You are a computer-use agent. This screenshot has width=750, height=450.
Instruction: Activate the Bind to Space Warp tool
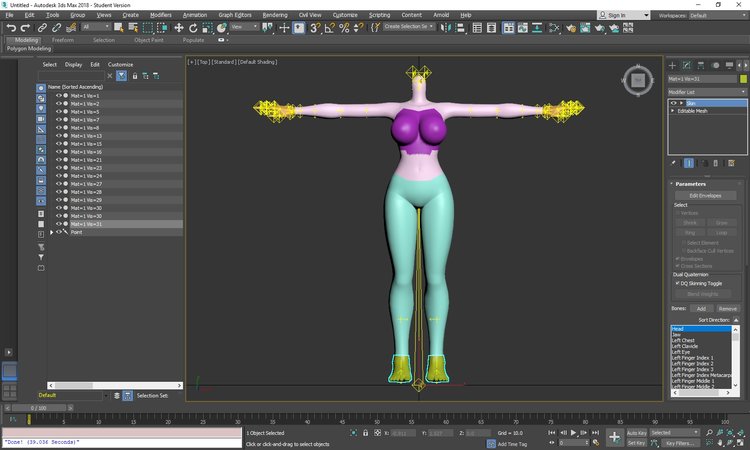coord(71,28)
